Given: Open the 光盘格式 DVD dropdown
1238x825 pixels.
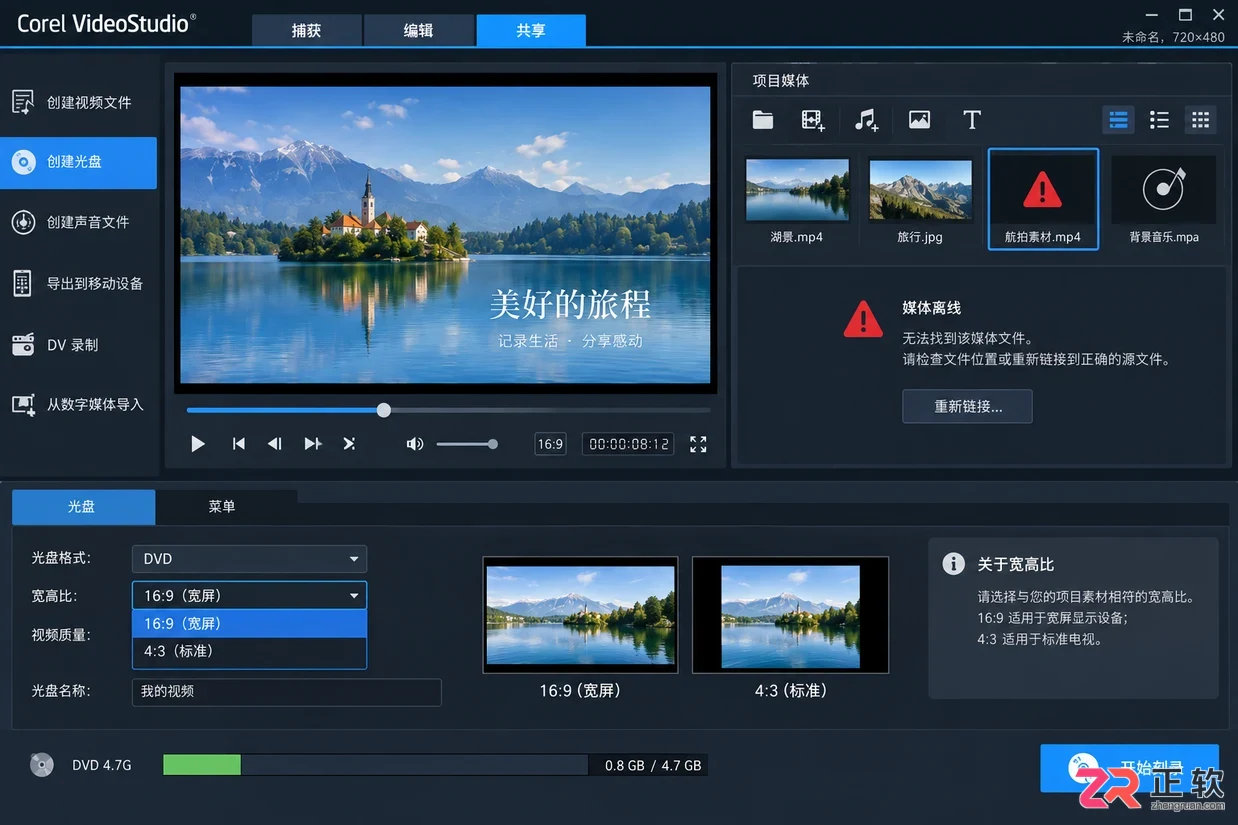Looking at the screenshot, I should tap(249, 559).
